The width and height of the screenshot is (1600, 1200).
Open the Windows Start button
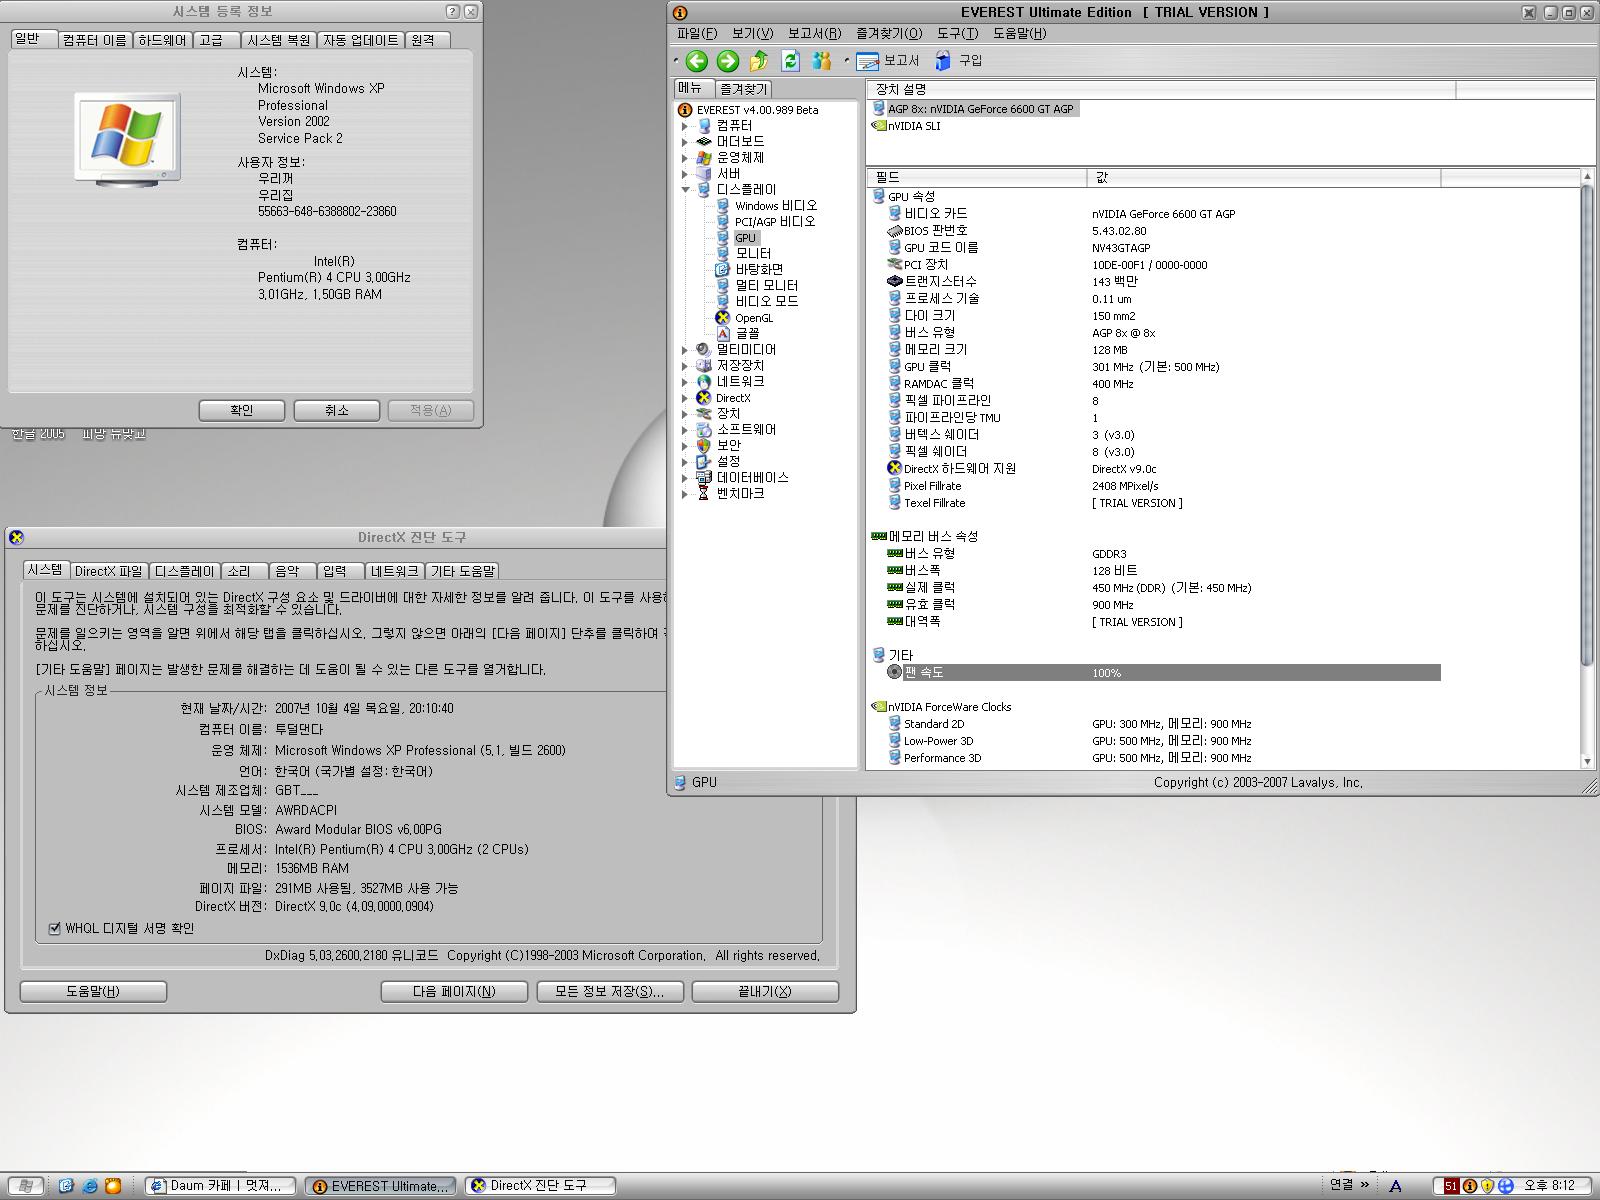26,1186
